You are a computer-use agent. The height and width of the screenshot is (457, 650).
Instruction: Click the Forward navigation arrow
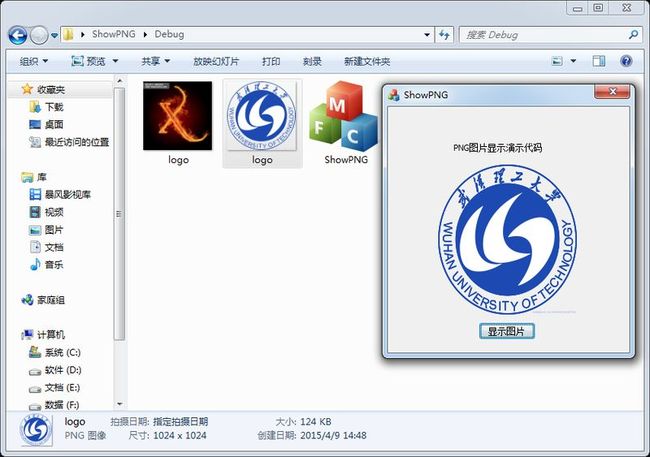click(39, 35)
